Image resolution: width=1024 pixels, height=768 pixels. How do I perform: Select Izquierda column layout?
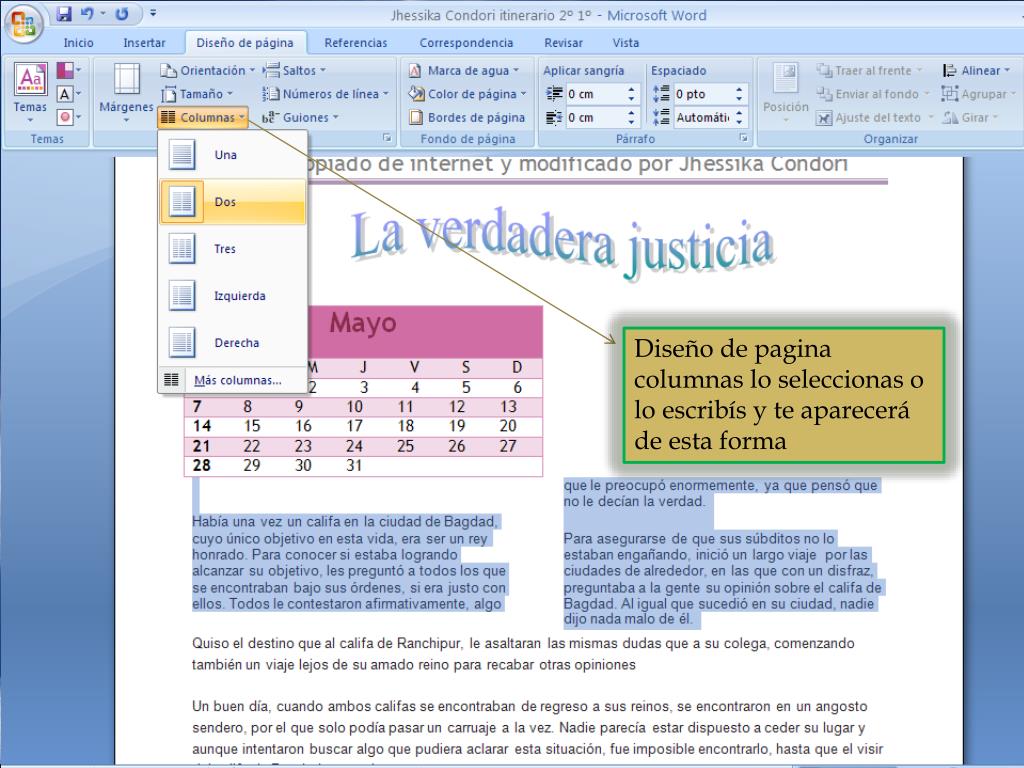(232, 296)
